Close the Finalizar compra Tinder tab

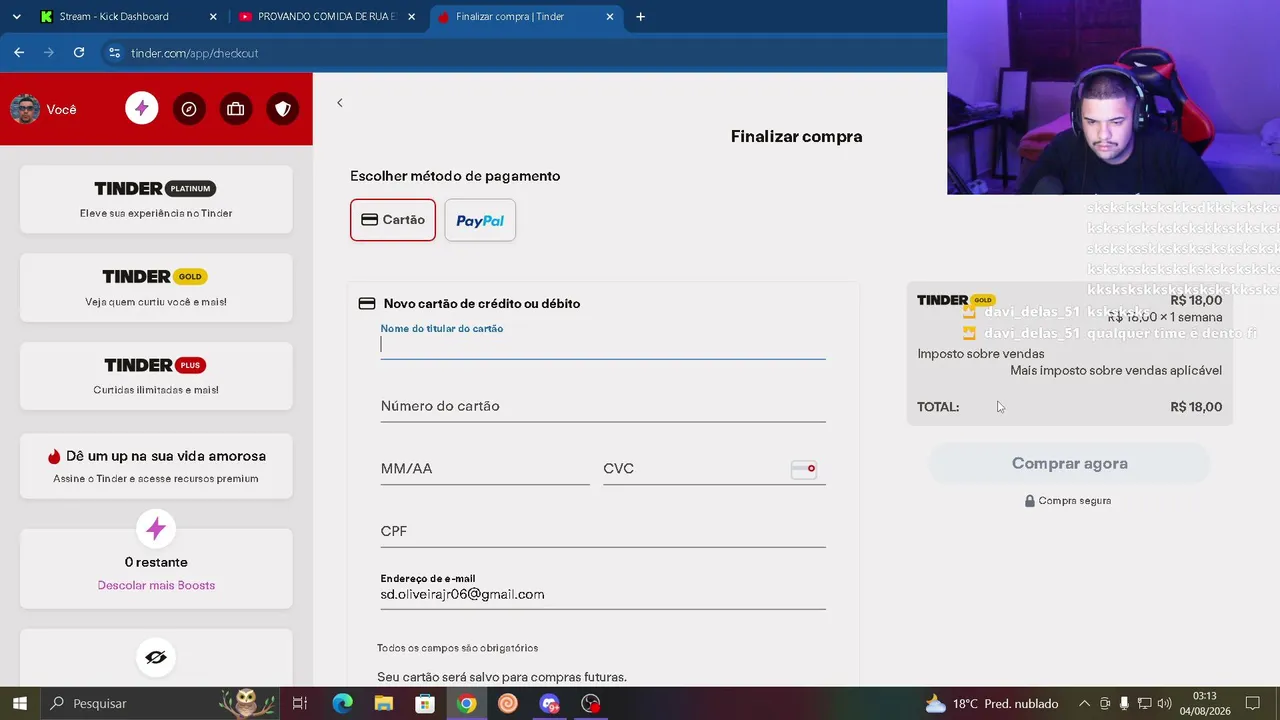[610, 17]
